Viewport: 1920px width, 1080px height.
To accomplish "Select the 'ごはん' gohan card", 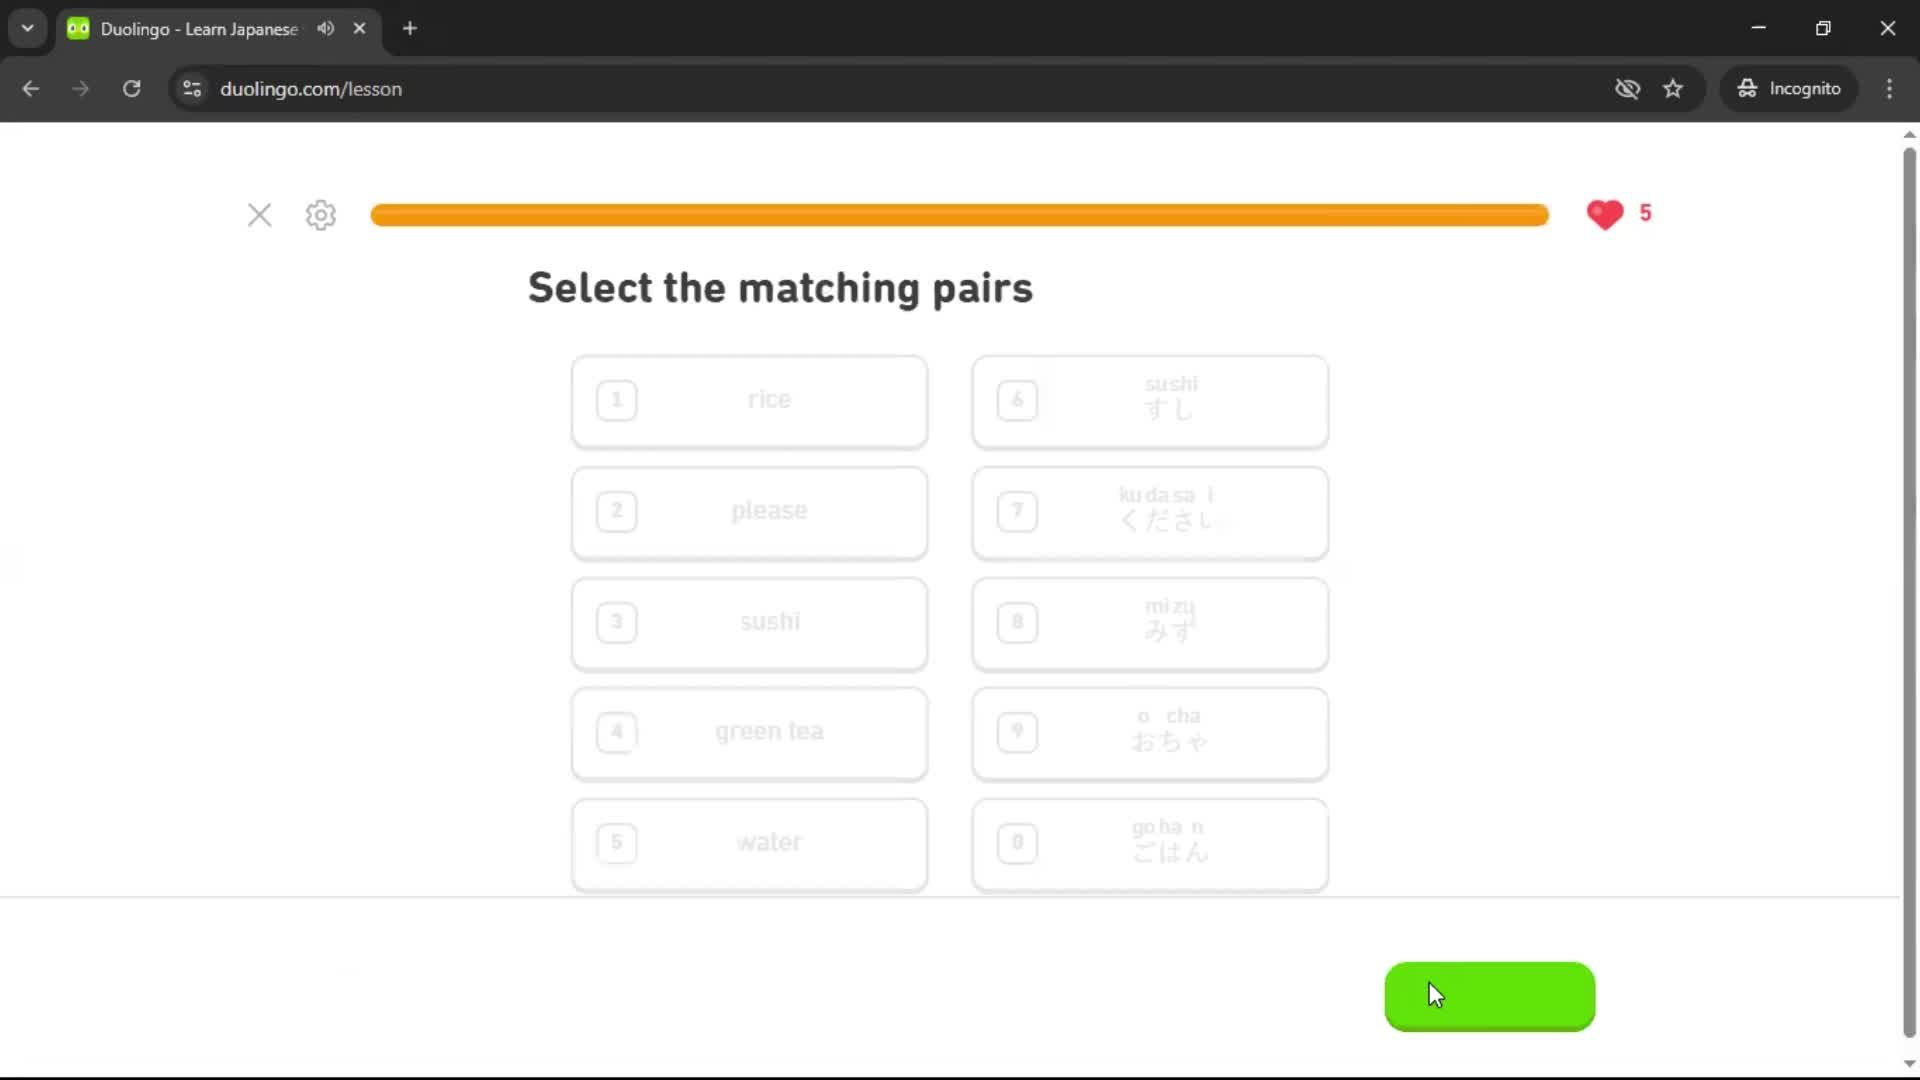I will [1150, 843].
